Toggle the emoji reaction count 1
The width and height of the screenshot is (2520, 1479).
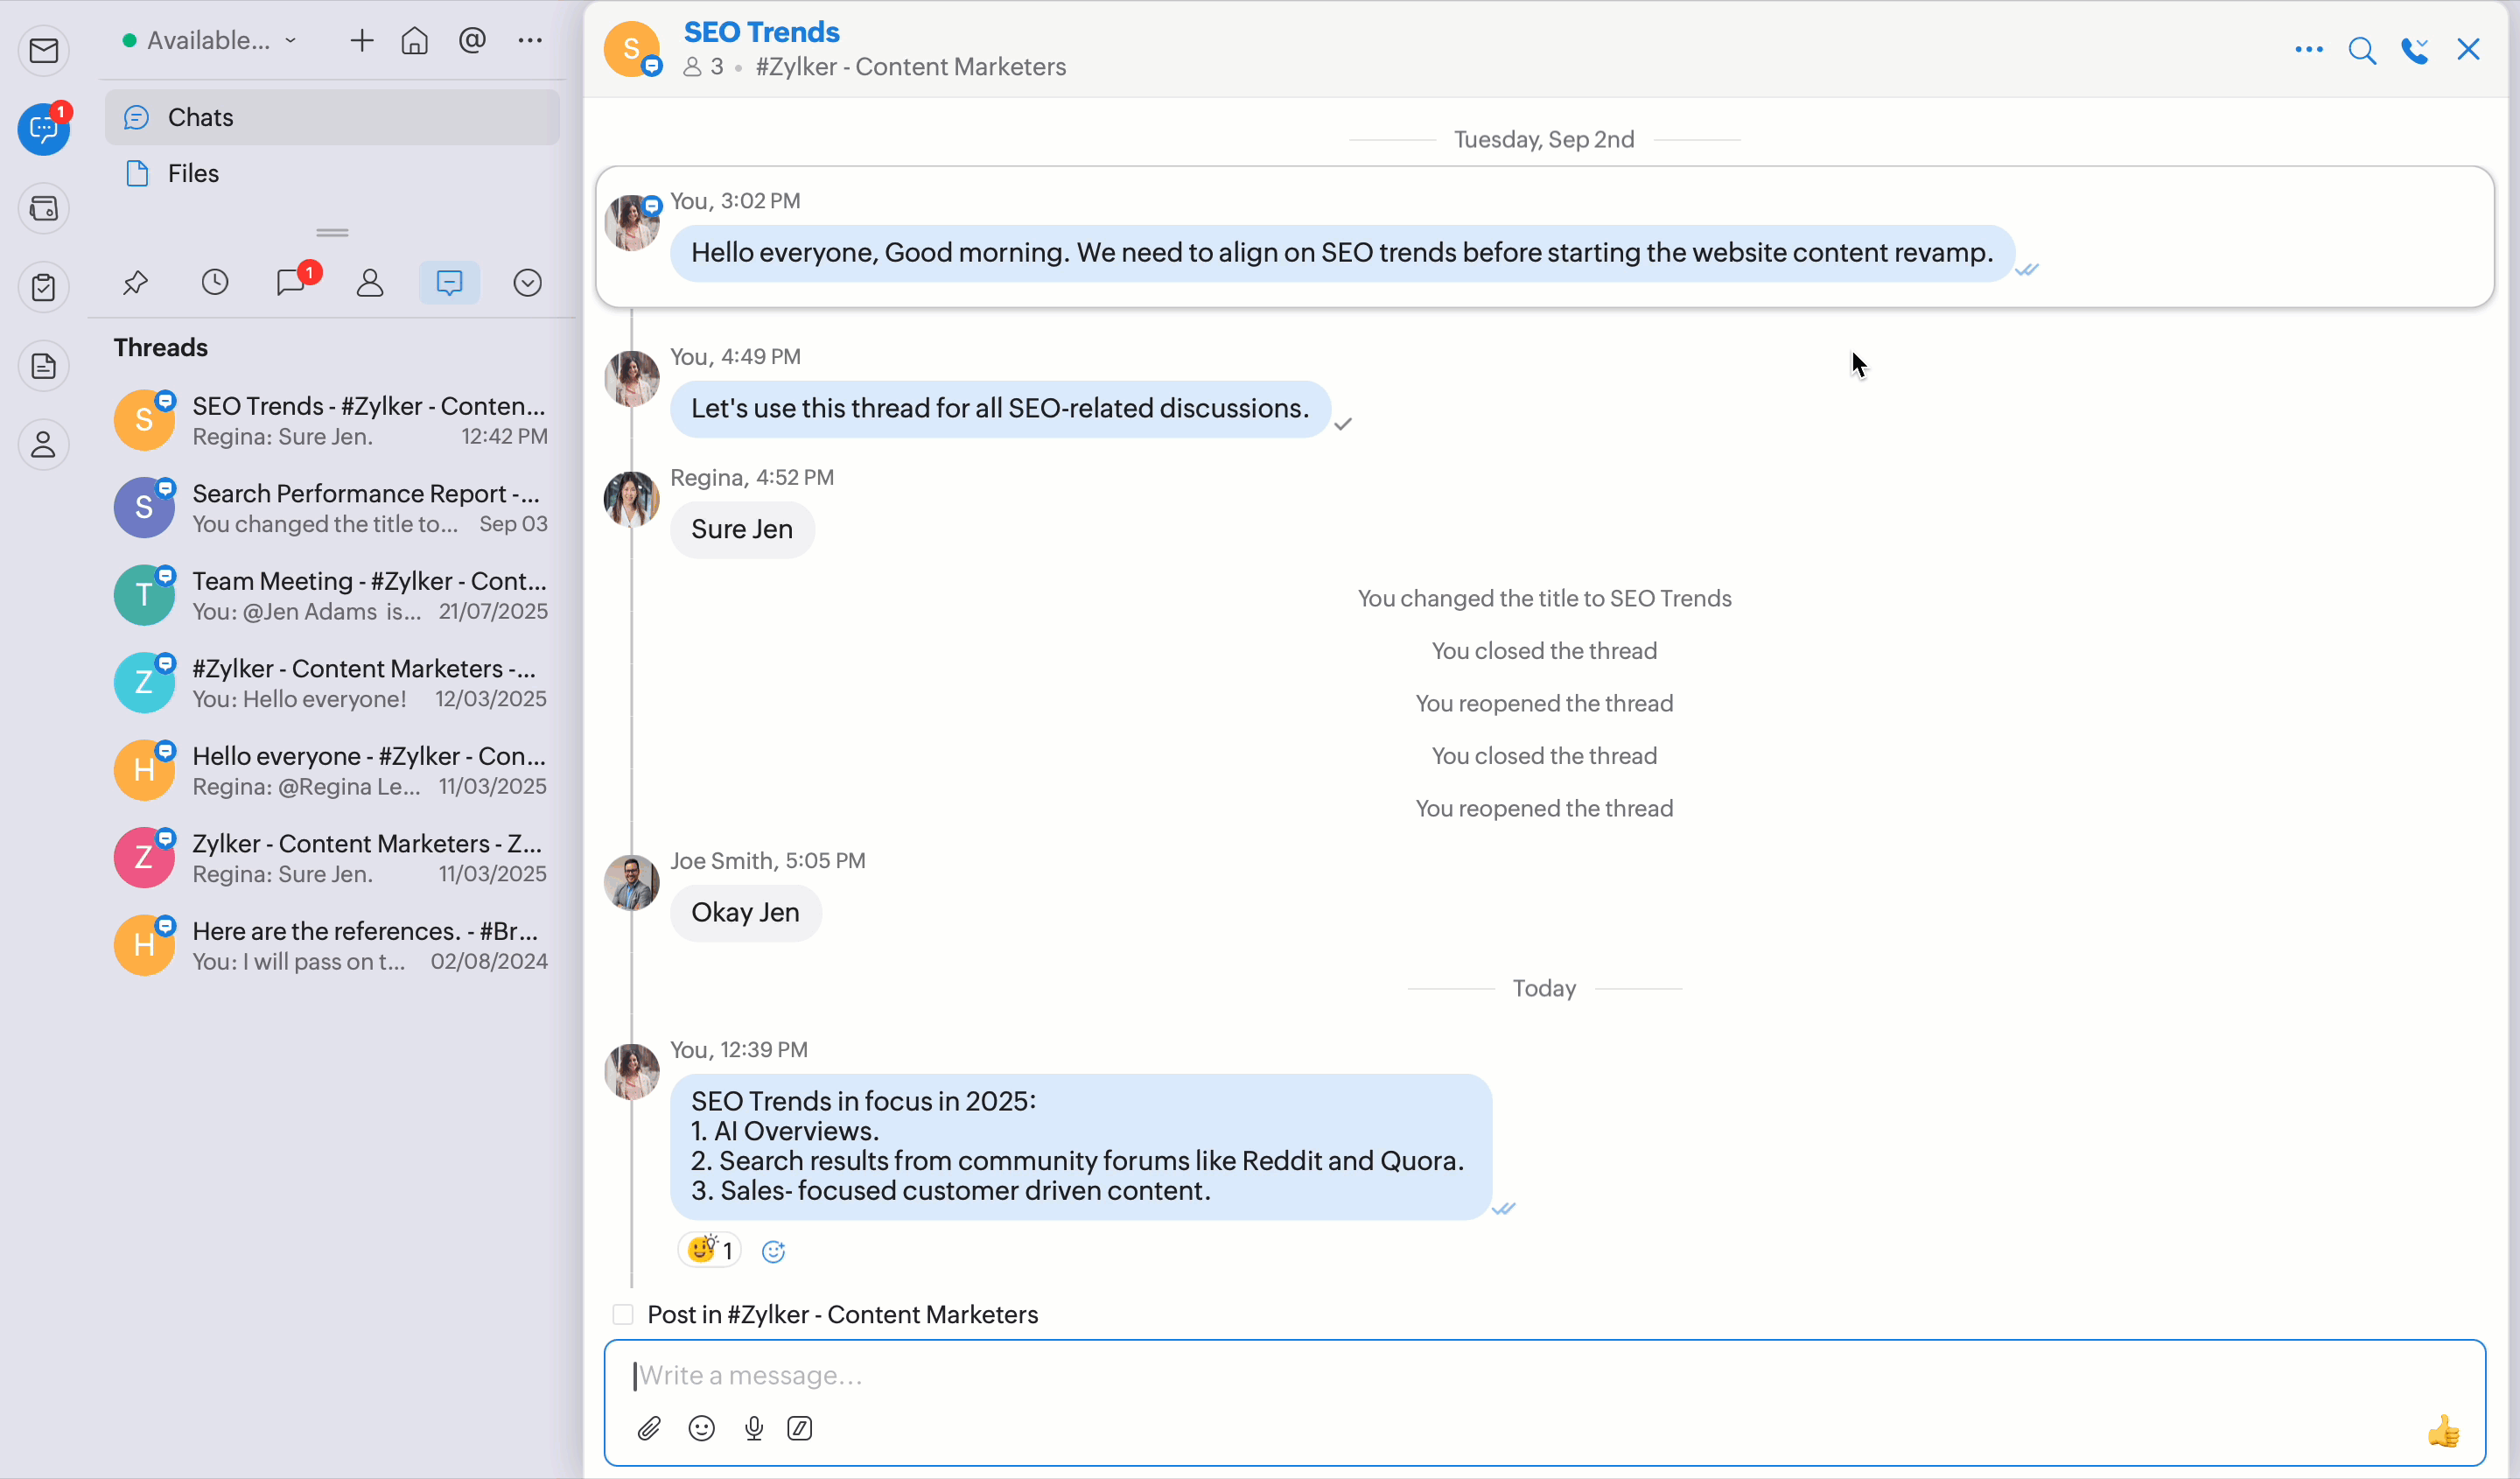[x=710, y=1250]
